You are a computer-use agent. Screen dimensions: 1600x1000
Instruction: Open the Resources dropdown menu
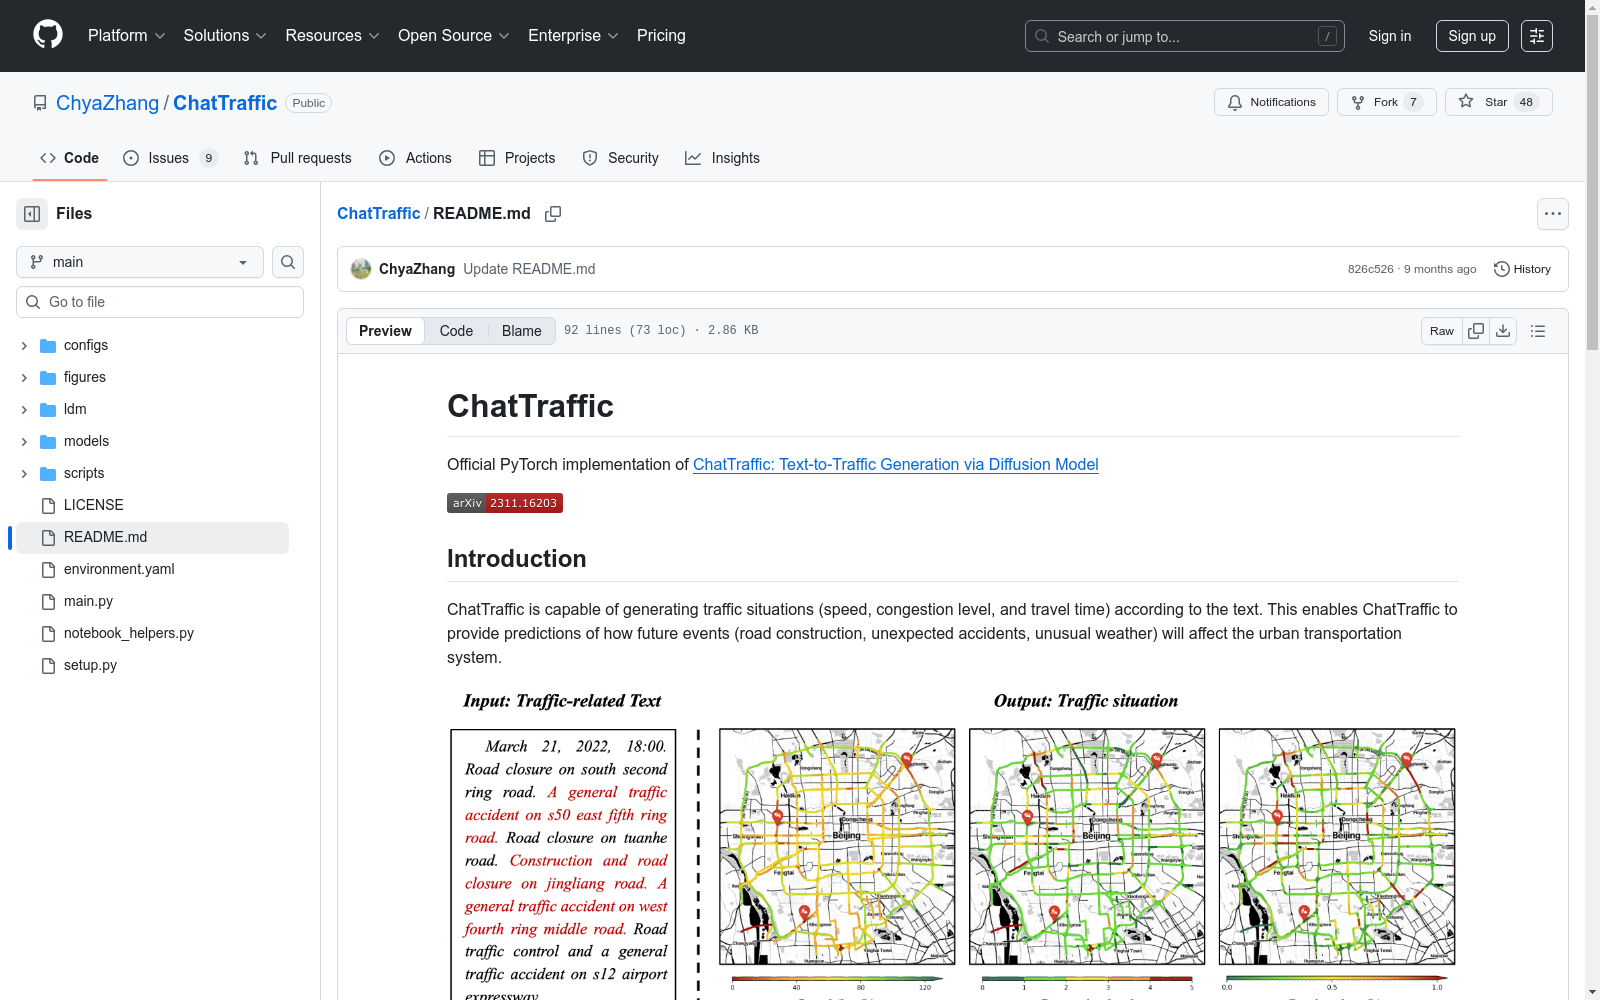pos(332,36)
